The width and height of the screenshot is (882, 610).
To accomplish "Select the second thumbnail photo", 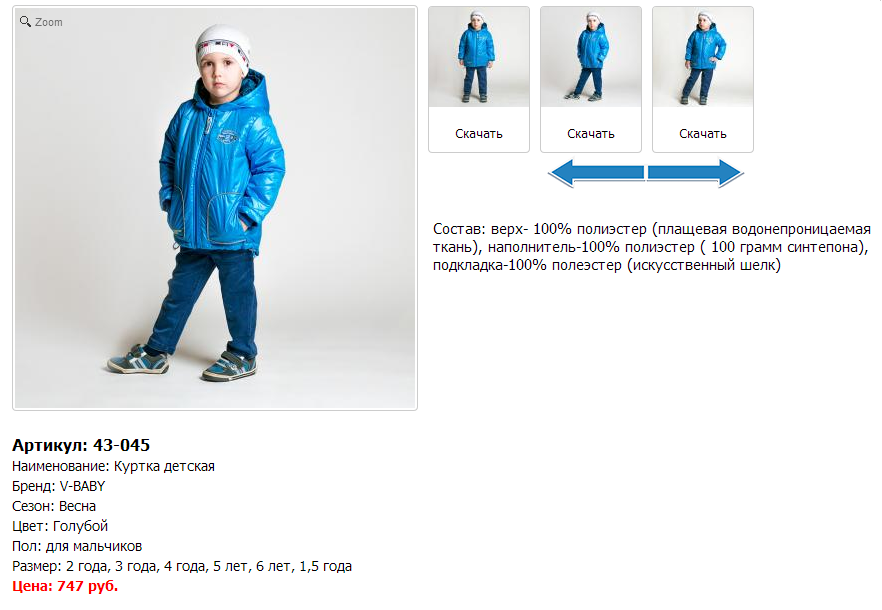I will [591, 57].
